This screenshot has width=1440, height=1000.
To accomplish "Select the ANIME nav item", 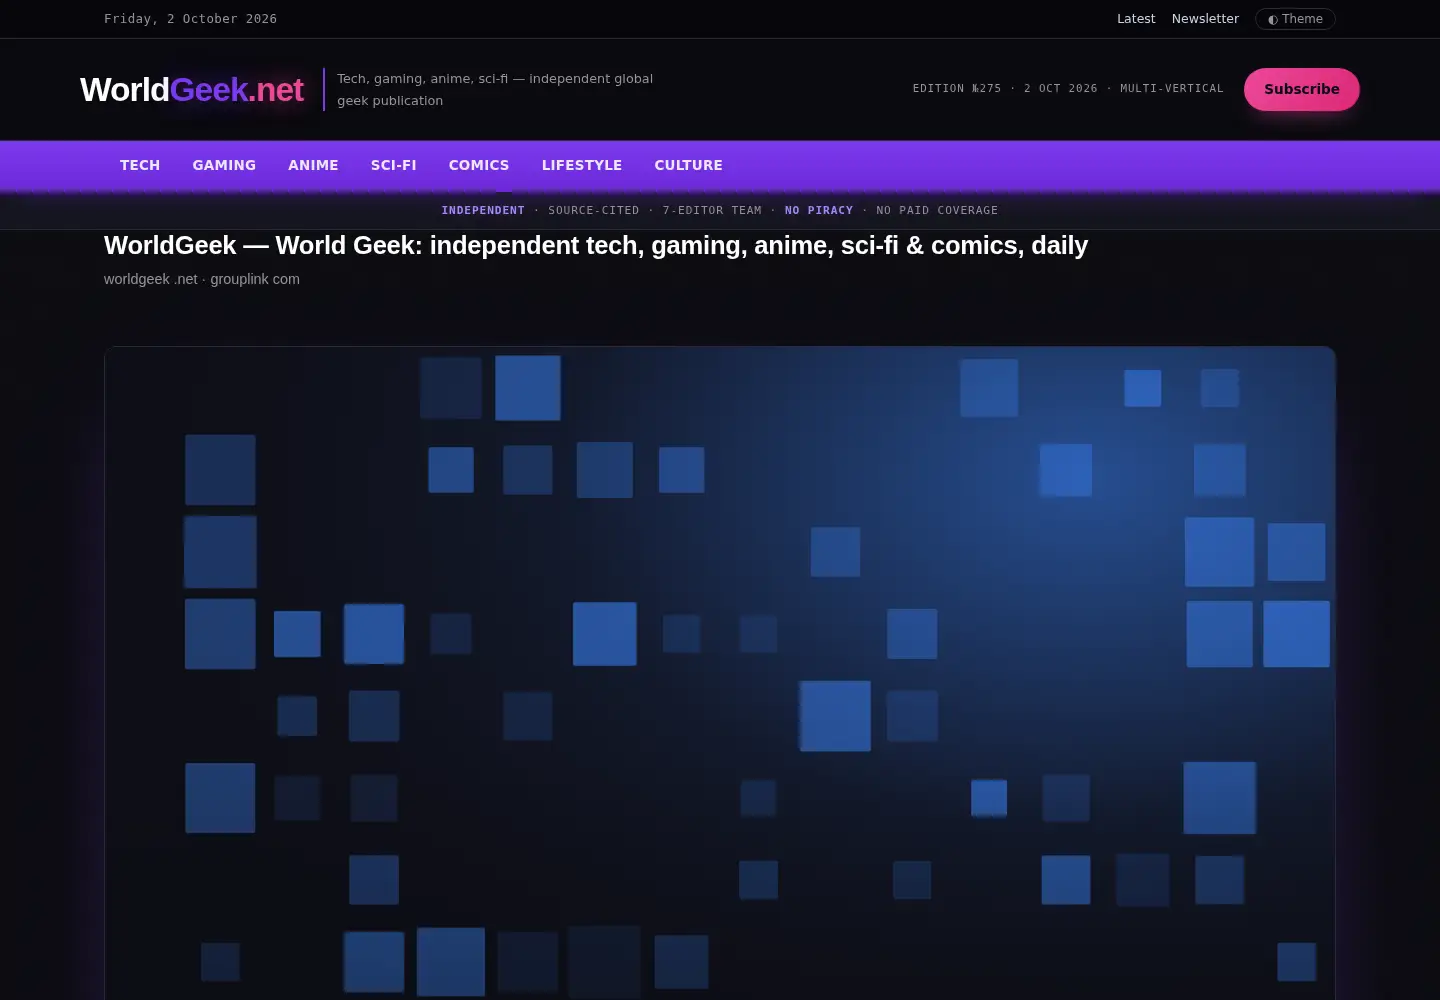I will [313, 165].
